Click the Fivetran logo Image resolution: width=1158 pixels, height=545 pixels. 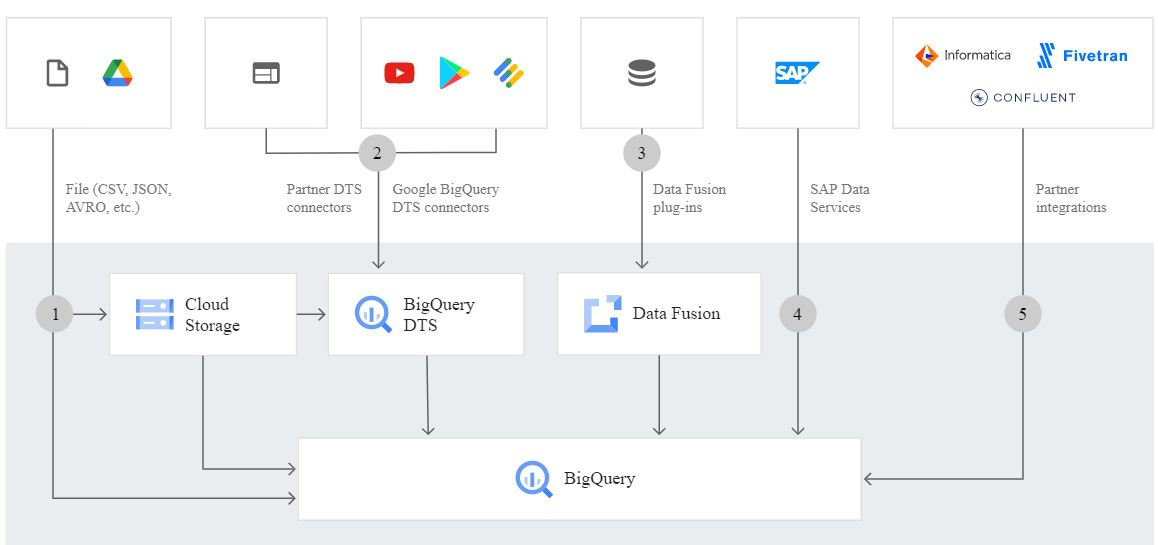[x=1082, y=56]
